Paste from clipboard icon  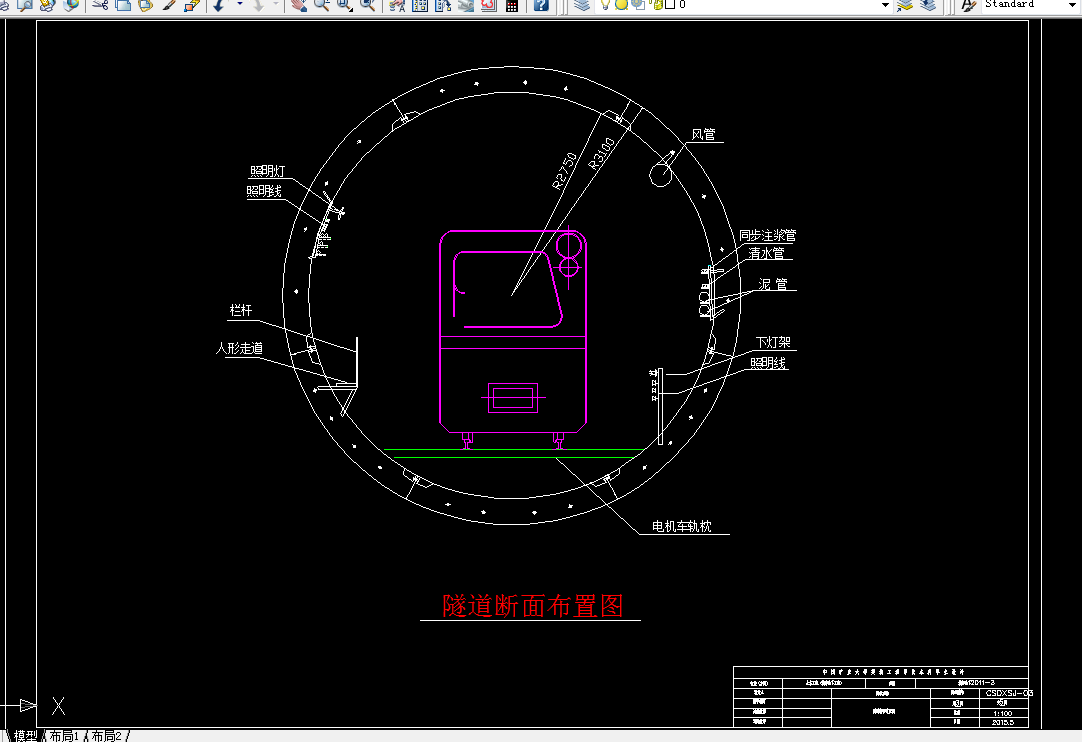(x=146, y=5)
